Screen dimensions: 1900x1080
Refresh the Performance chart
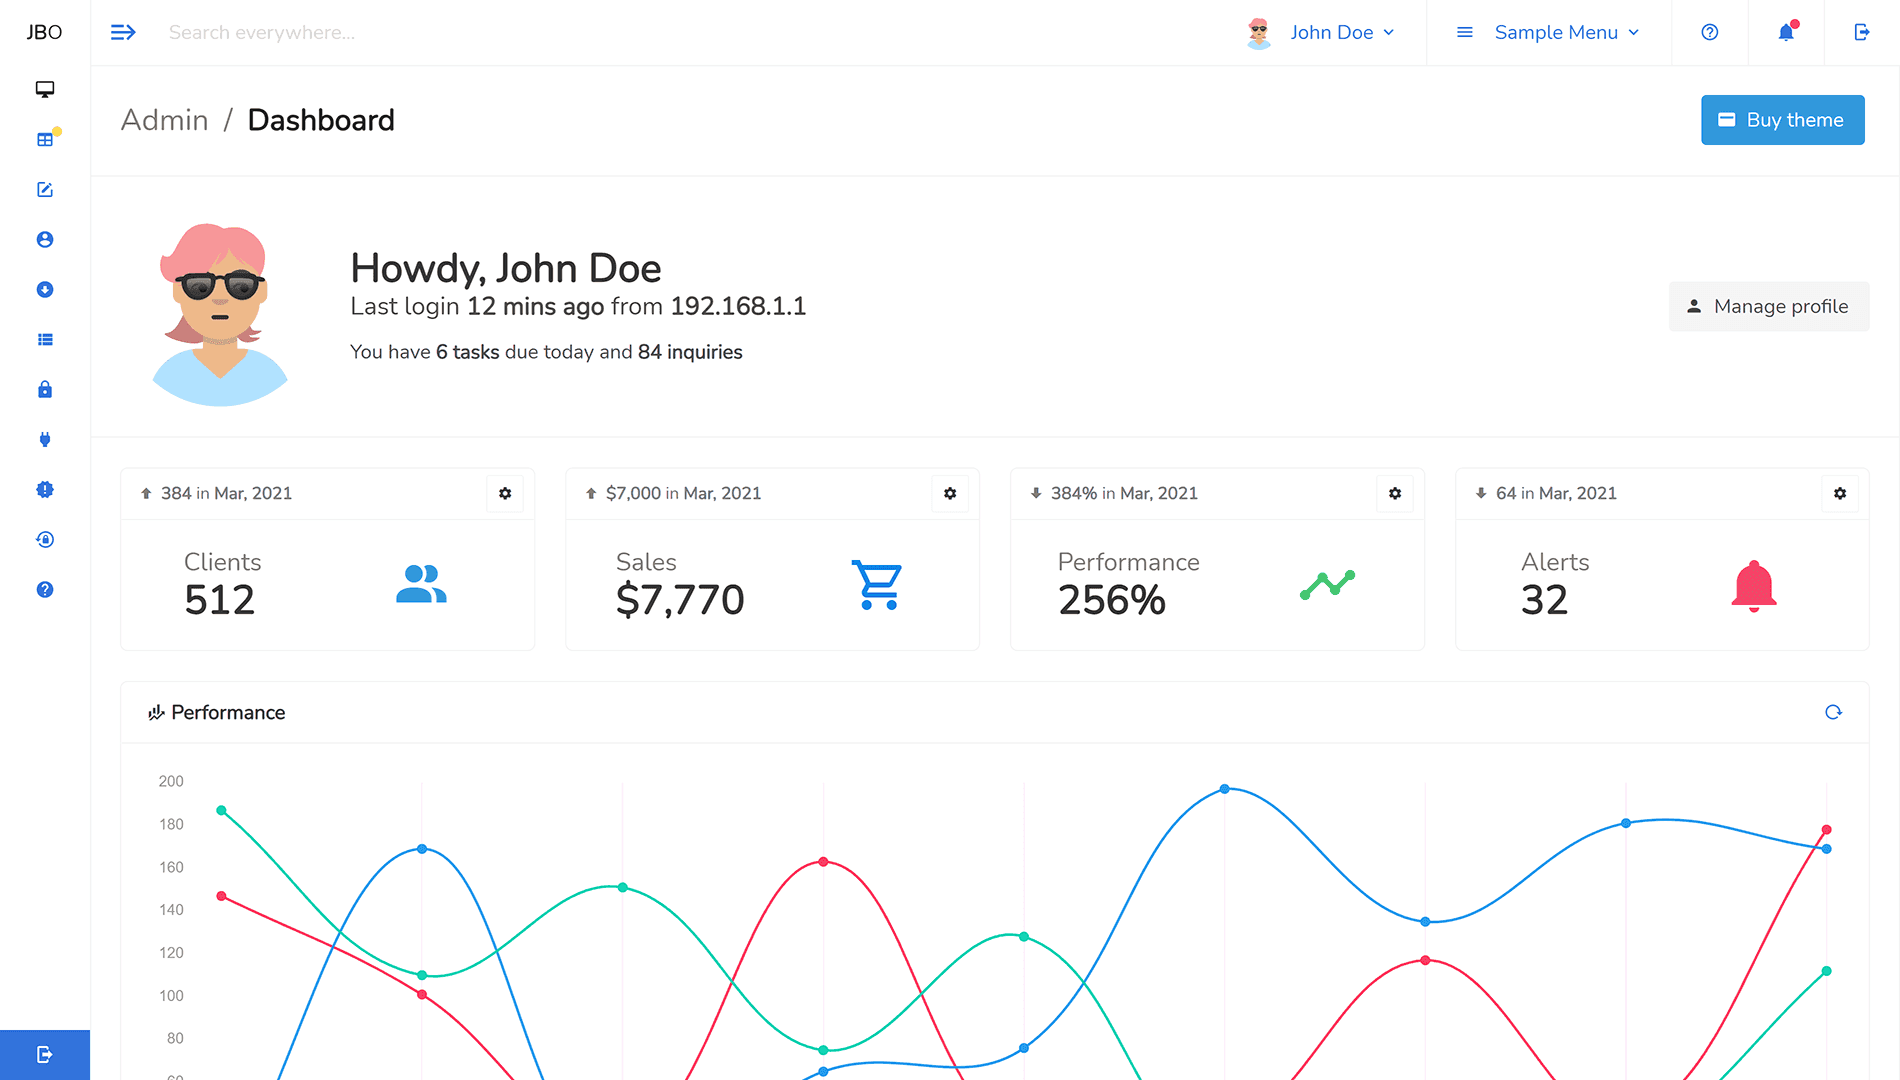(x=1834, y=712)
